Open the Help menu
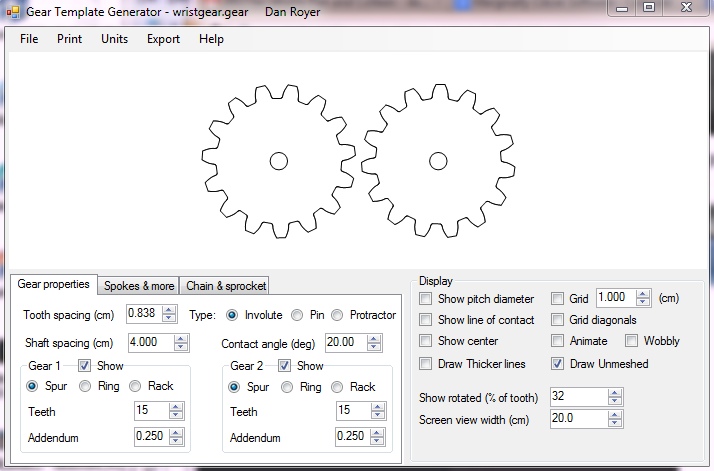 [211, 39]
